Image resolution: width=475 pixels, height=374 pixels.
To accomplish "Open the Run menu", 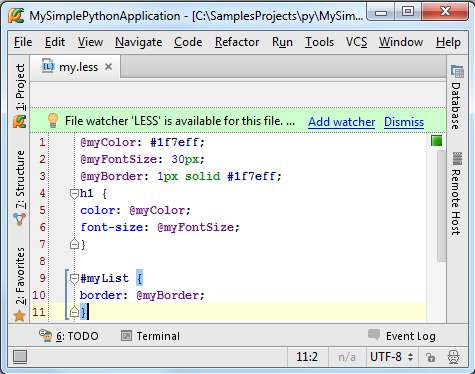I will 282,42.
